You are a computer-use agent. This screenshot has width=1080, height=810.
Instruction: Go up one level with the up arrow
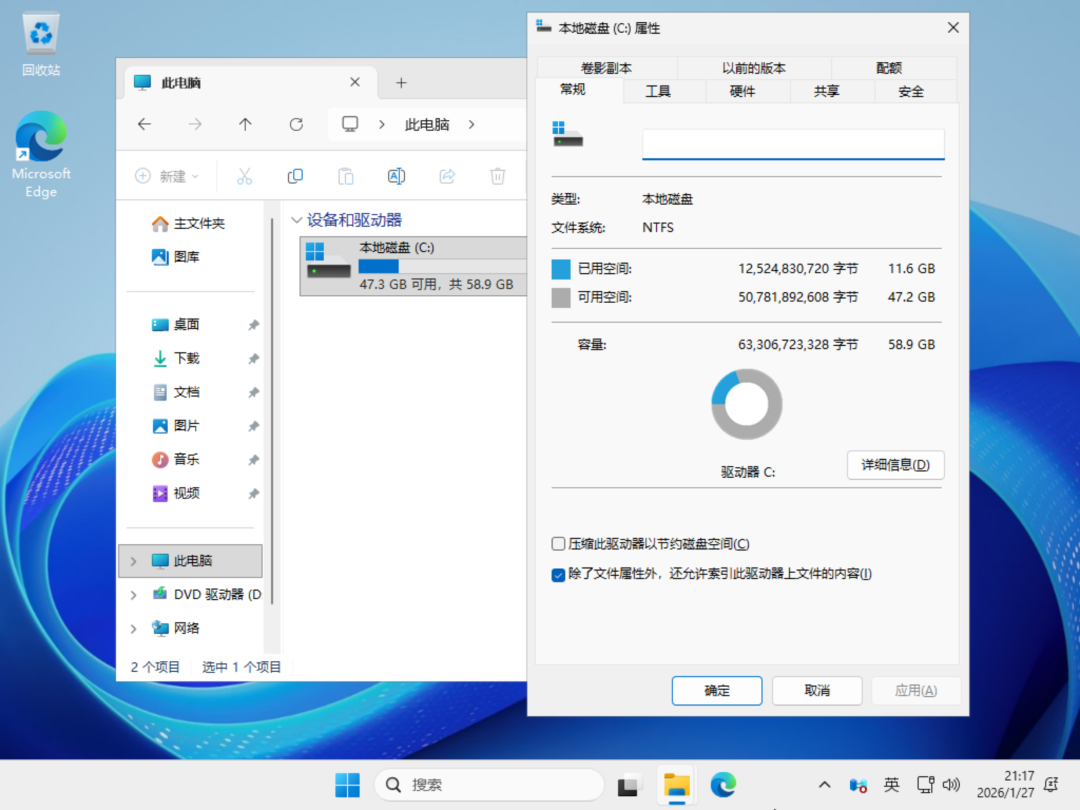[x=245, y=125]
